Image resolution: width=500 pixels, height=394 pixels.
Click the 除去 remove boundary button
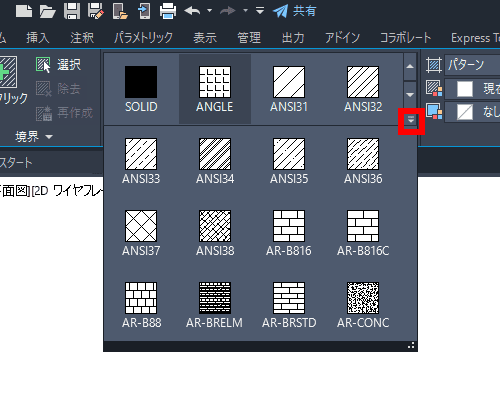tap(59, 89)
